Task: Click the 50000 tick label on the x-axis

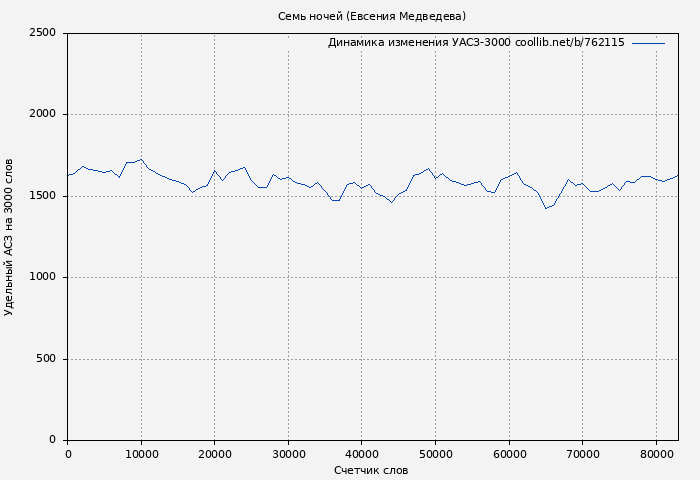Action: click(435, 455)
